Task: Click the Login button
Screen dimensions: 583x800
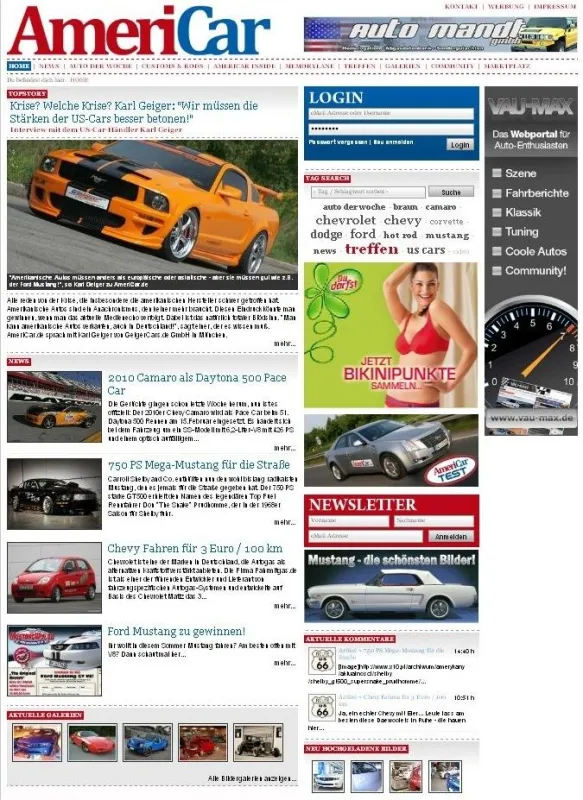Action: [x=460, y=145]
